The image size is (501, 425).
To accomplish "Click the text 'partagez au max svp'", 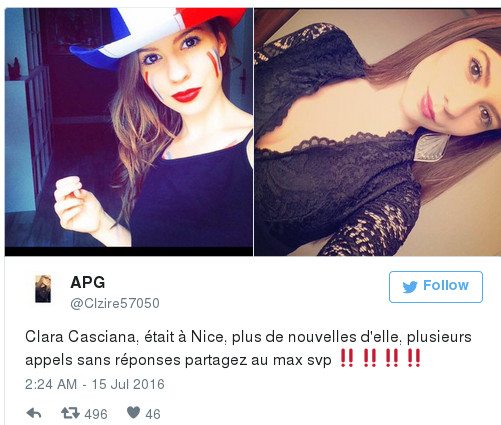I will (x=258, y=360).
